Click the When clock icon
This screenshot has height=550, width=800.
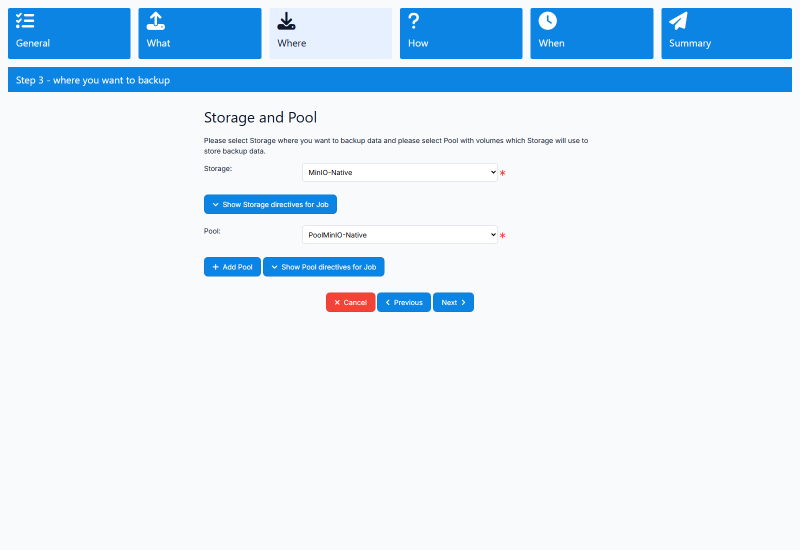(547, 21)
